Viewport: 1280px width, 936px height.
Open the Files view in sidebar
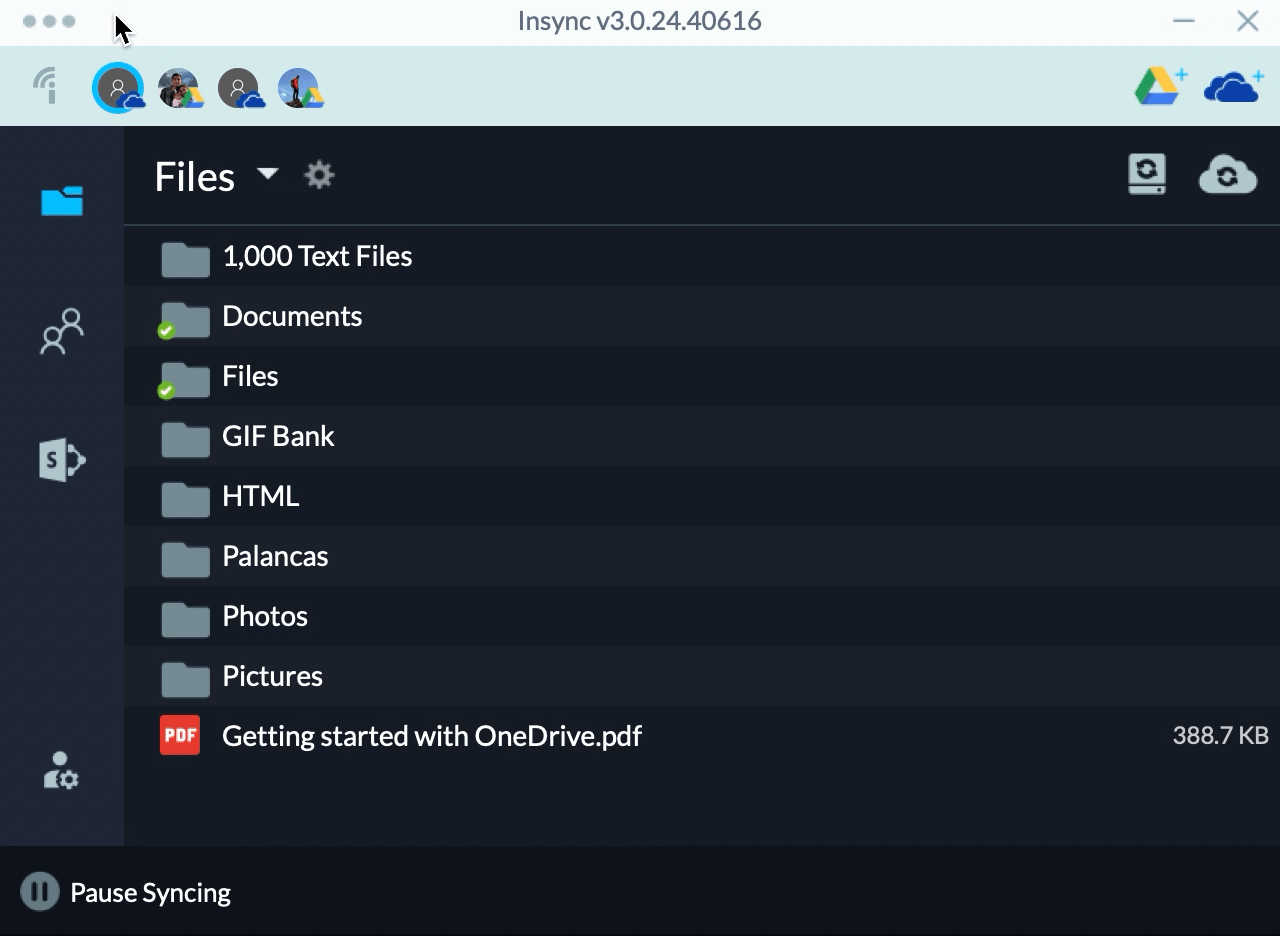62,201
